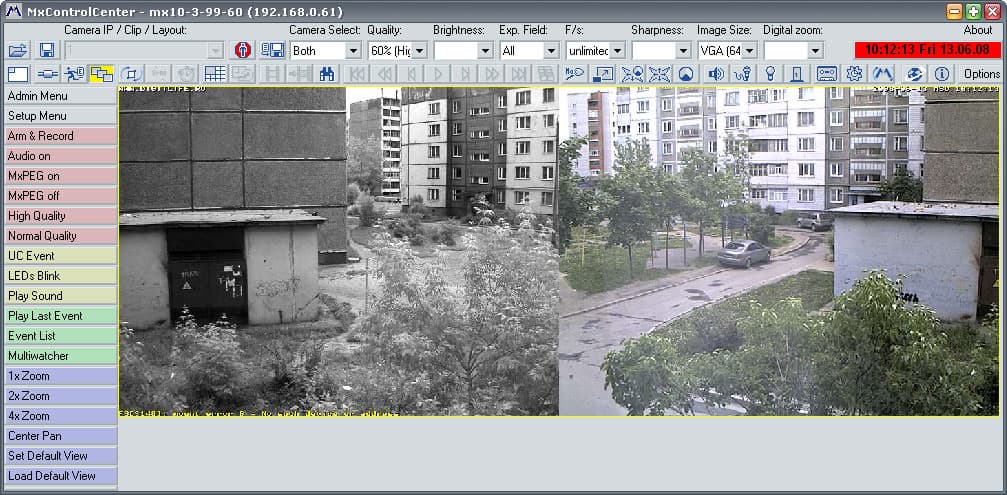Open the Setup Menu
The image size is (1007, 495).
click(x=60, y=116)
